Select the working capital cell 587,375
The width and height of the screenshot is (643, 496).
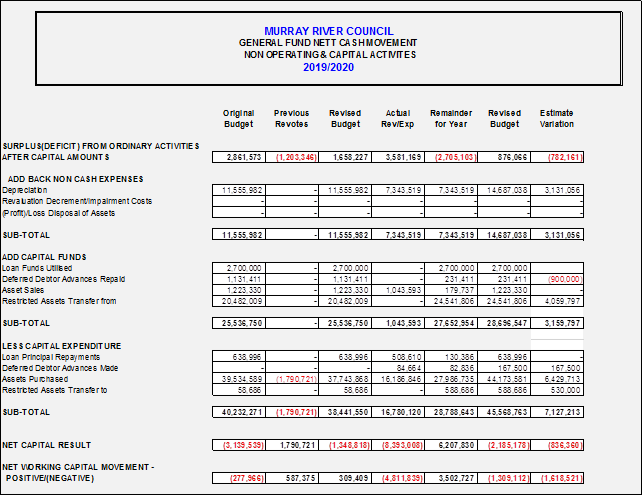pos(292,478)
